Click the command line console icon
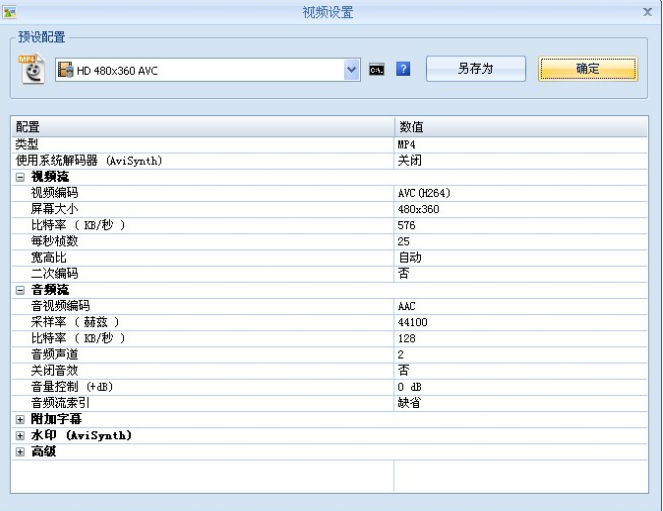This screenshot has width=663, height=511. coord(377,70)
